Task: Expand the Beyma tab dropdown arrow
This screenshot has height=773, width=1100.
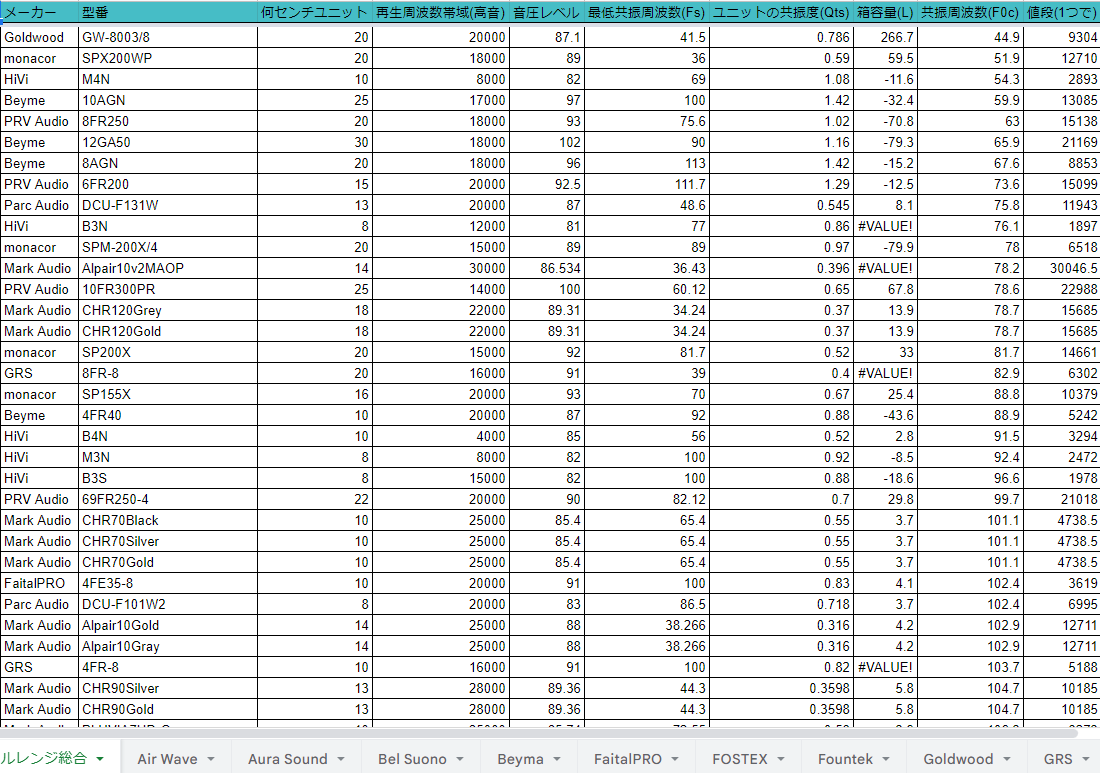Action: point(557,759)
